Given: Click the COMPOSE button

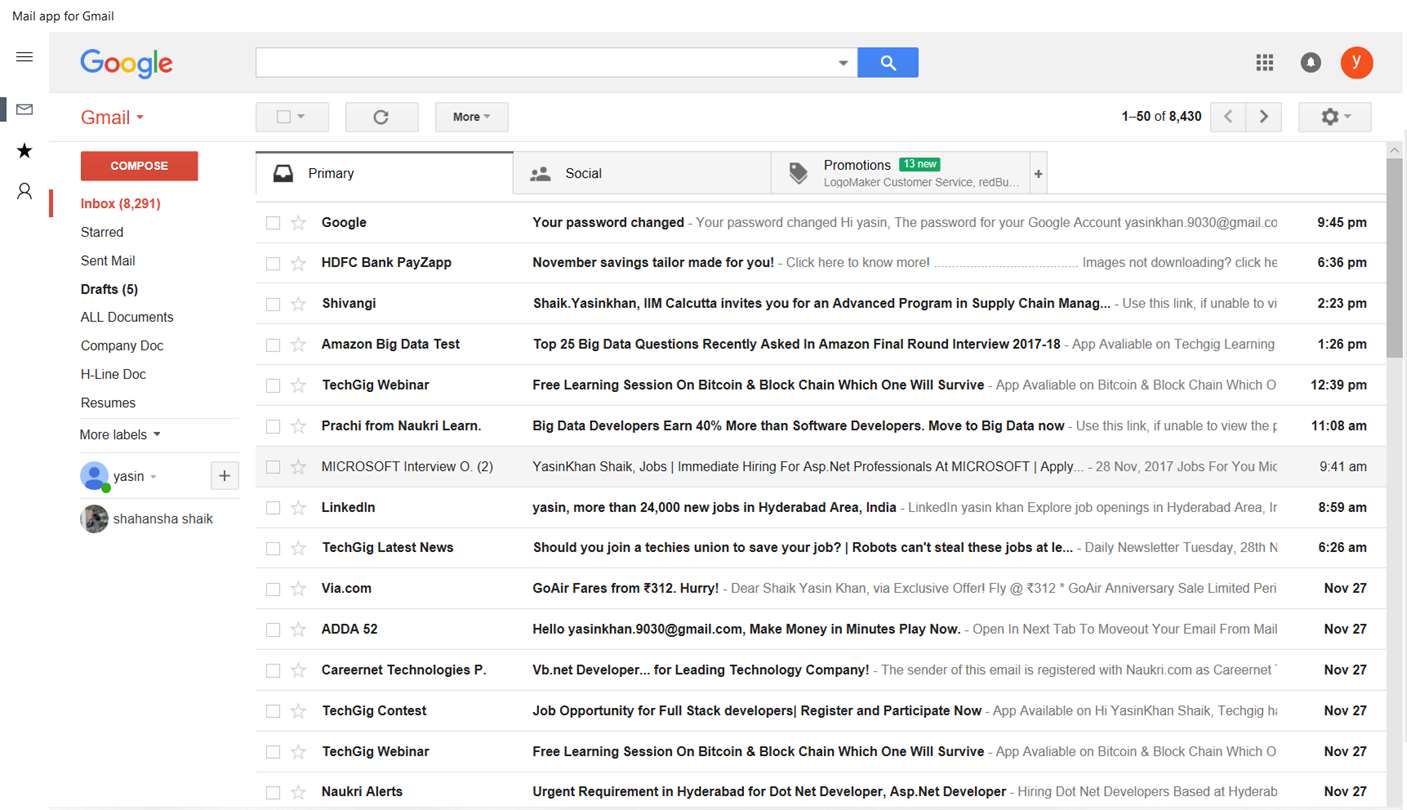Looking at the screenshot, I should pyautogui.click(x=139, y=166).
